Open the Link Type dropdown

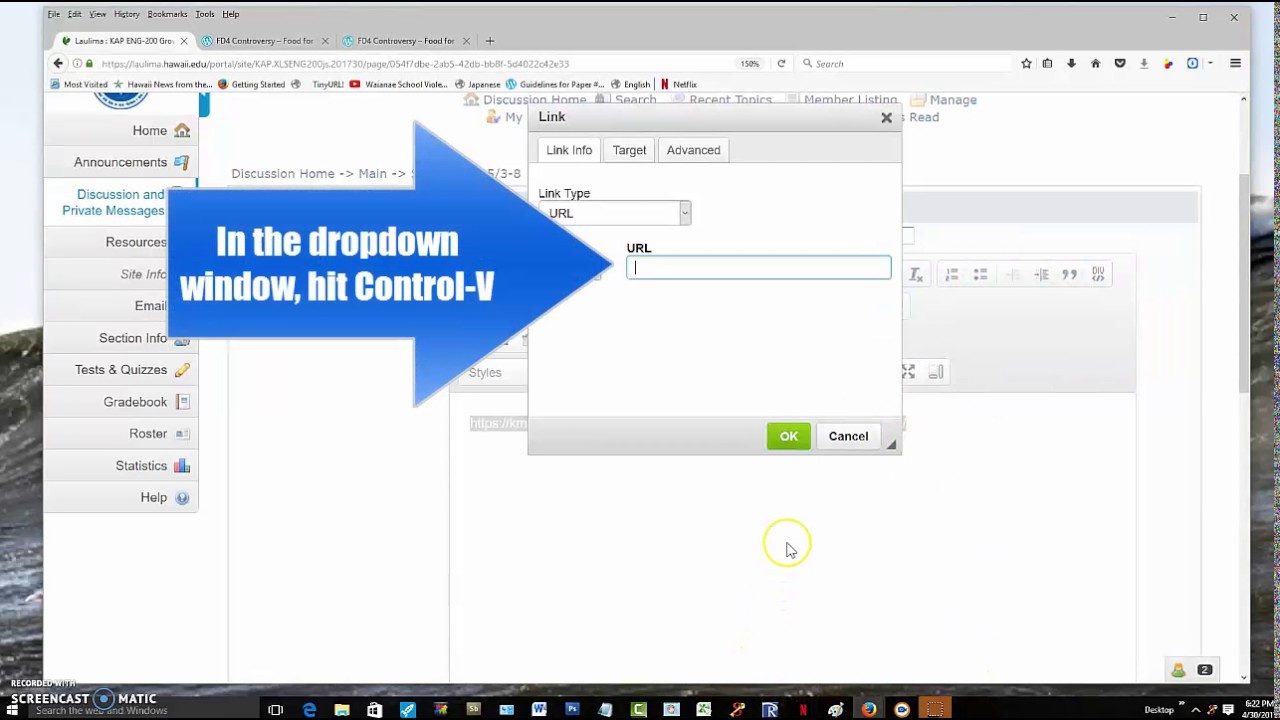click(614, 213)
